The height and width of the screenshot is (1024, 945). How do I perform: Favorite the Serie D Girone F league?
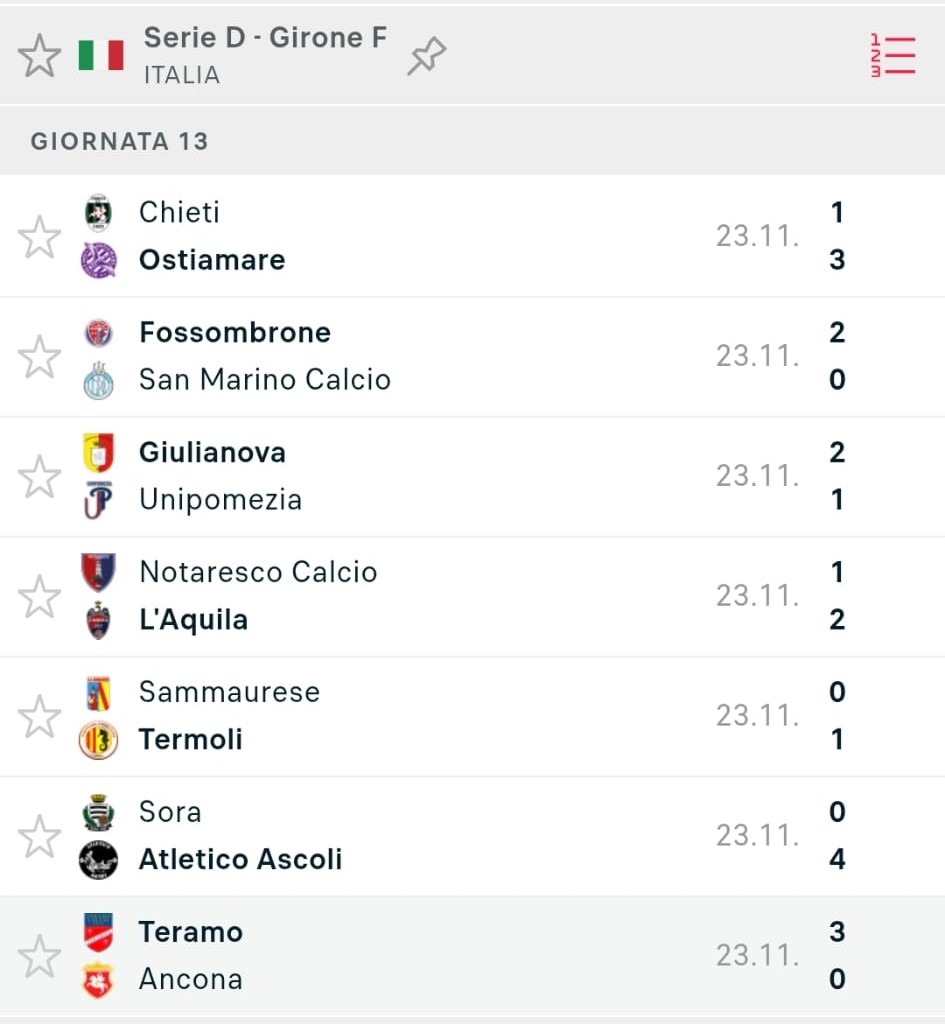[40, 56]
